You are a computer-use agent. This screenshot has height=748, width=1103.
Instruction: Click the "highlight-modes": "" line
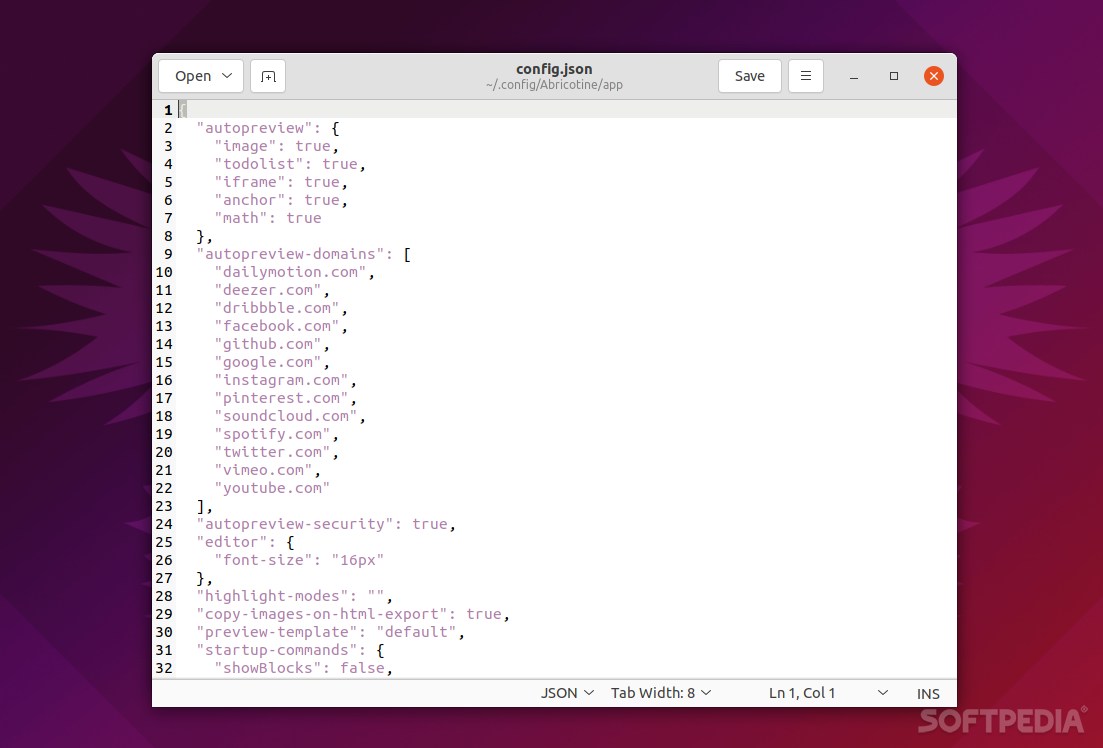295,596
